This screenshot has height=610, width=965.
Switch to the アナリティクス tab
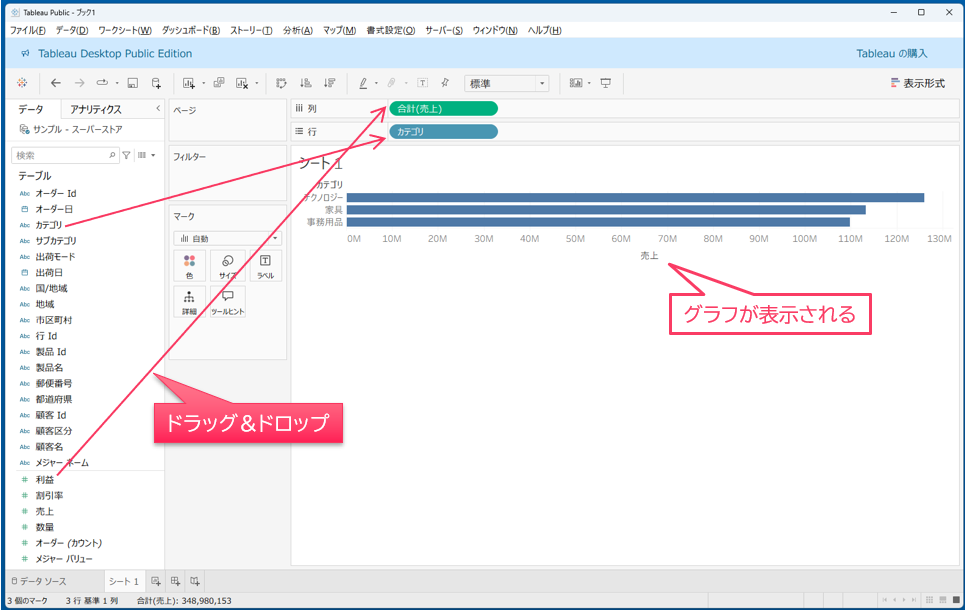point(96,109)
